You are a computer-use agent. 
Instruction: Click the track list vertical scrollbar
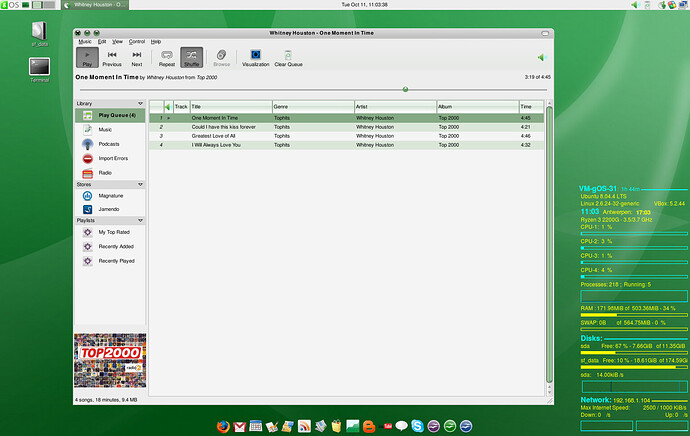(x=549, y=244)
